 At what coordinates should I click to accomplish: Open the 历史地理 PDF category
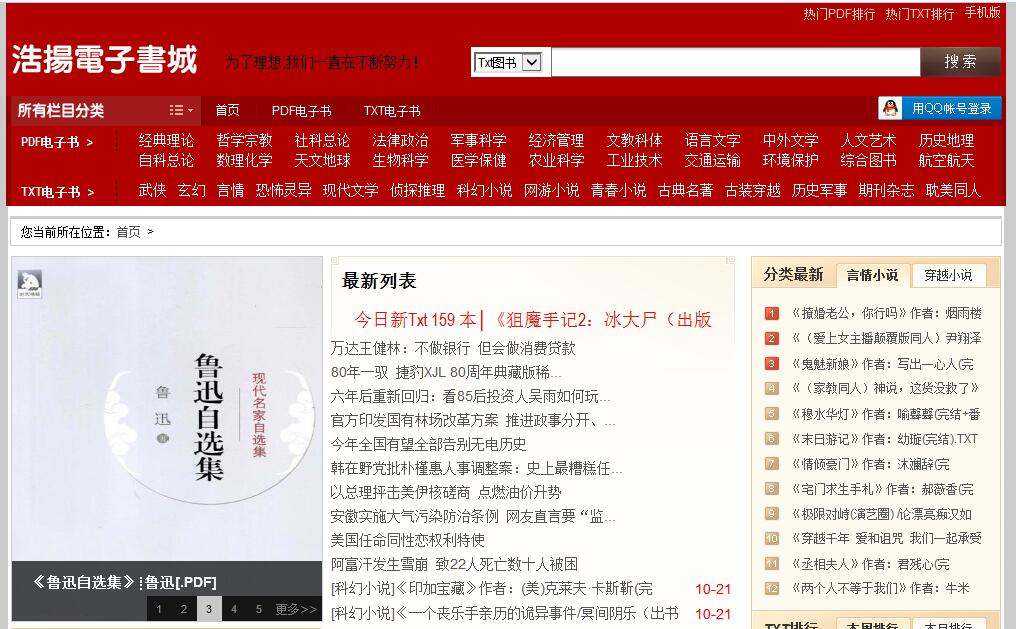tap(946, 141)
